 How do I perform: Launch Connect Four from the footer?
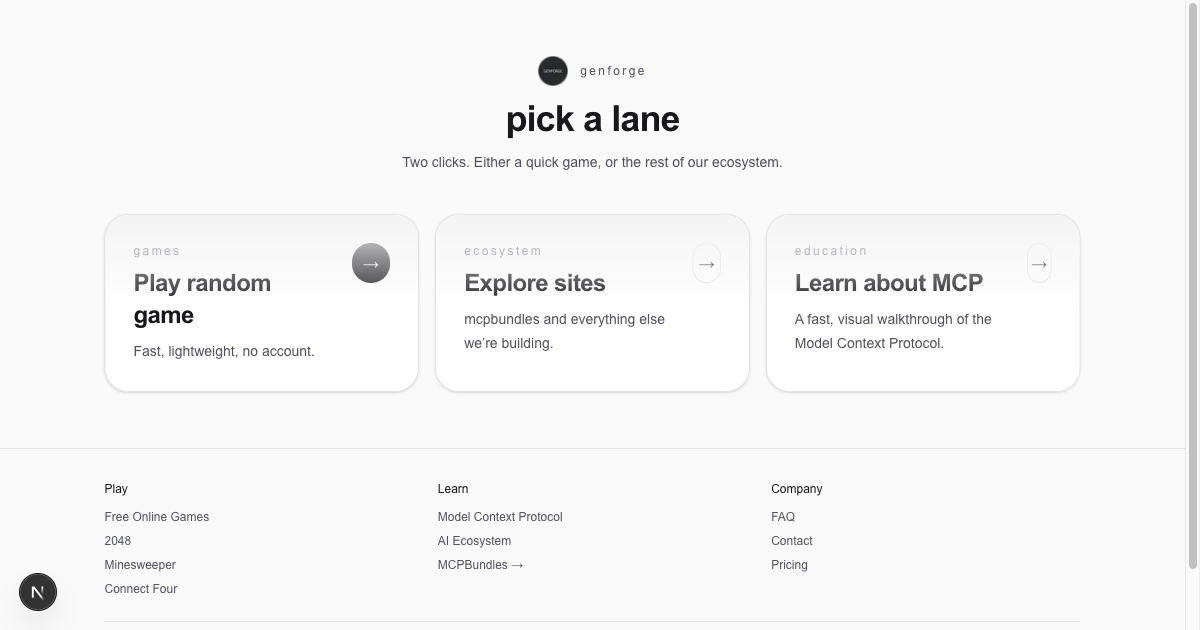click(x=141, y=589)
